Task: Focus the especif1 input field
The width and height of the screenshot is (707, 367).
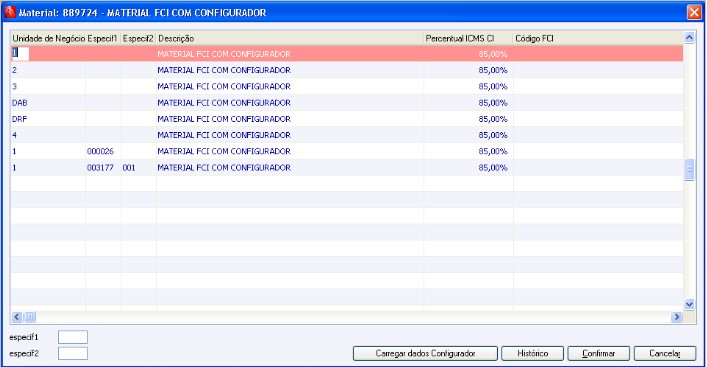Action: point(73,337)
